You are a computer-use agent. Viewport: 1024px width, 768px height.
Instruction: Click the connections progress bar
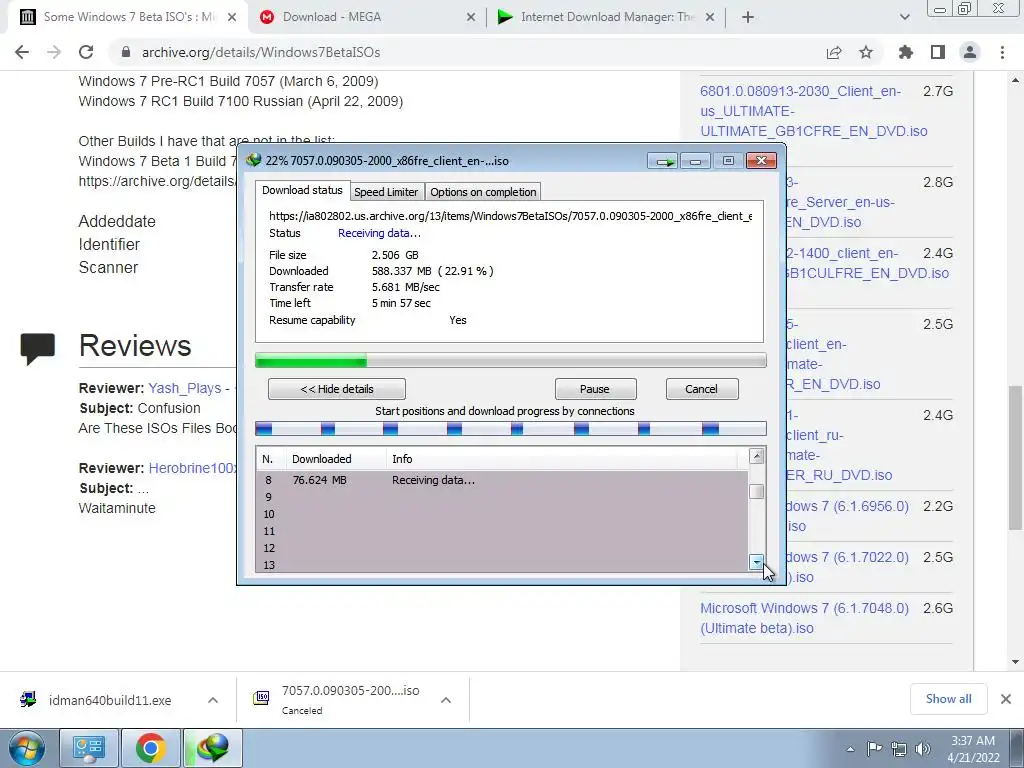point(511,428)
